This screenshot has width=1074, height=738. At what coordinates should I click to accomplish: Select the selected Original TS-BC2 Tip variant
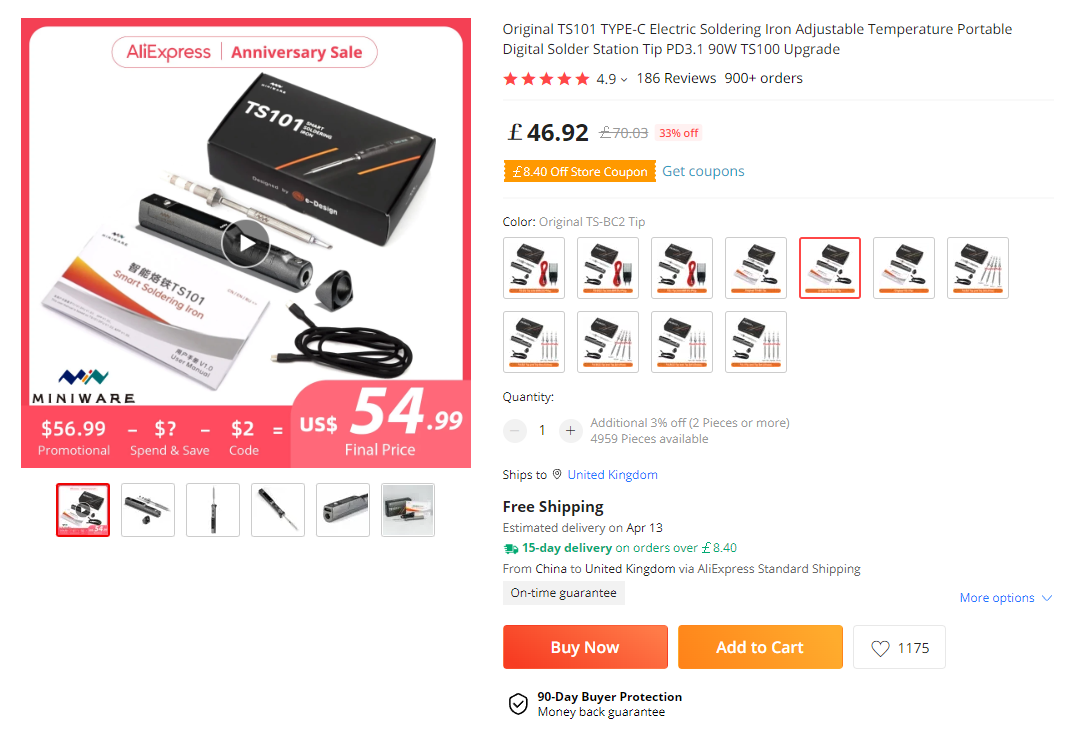829,268
